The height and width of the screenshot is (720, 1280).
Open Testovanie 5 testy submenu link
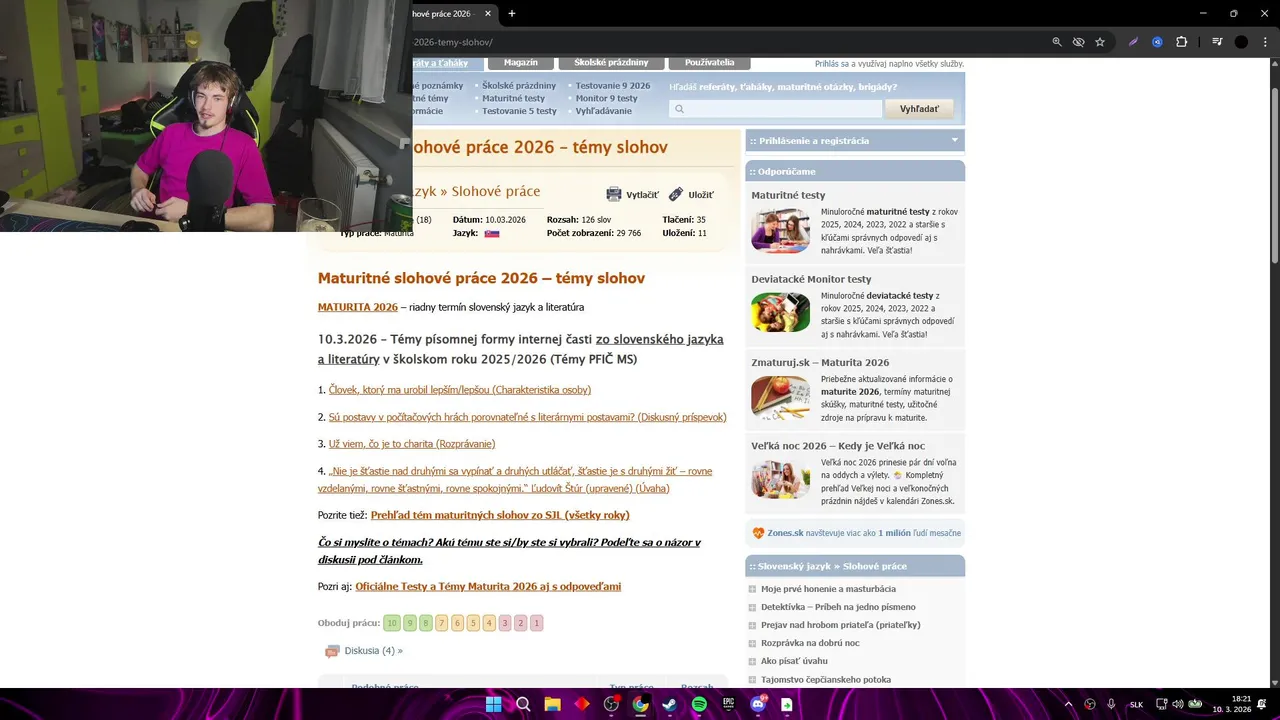point(519,111)
